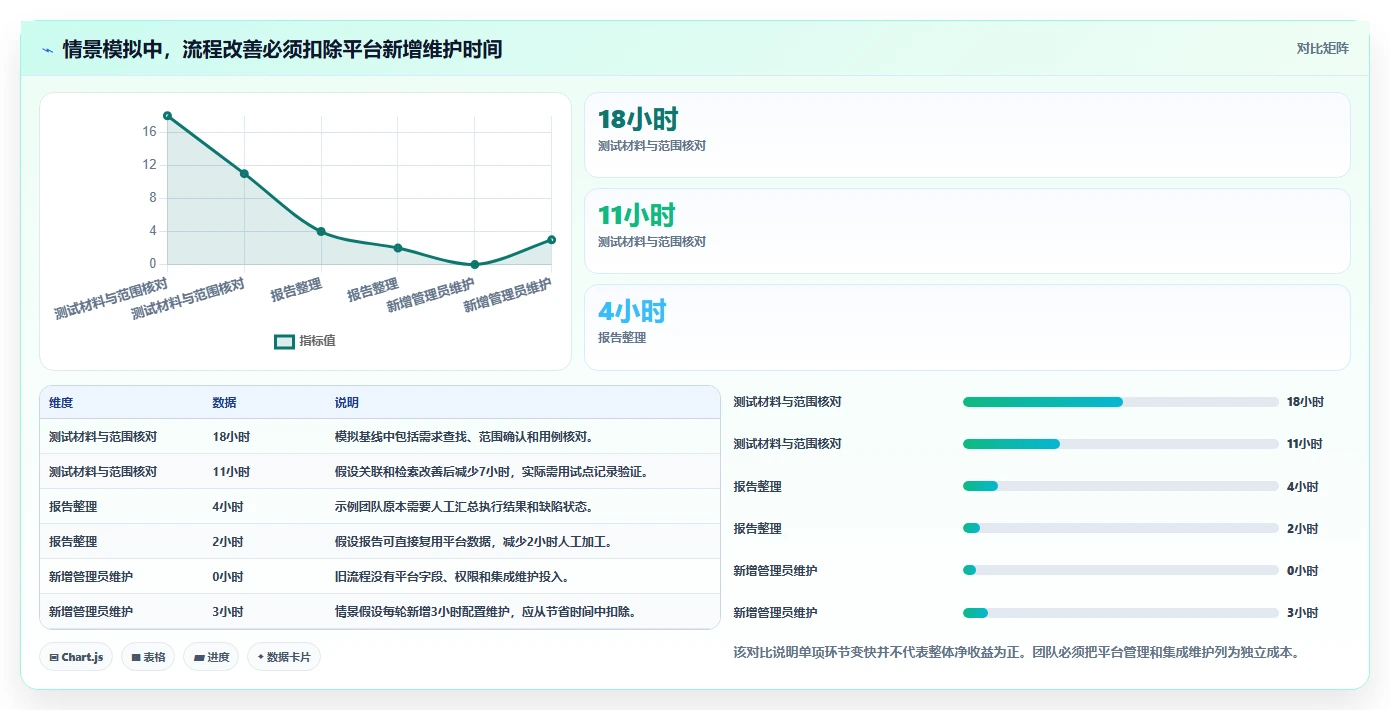
Task: Click the 报告整理 cell in the 4小时 table row
Action: (73, 507)
